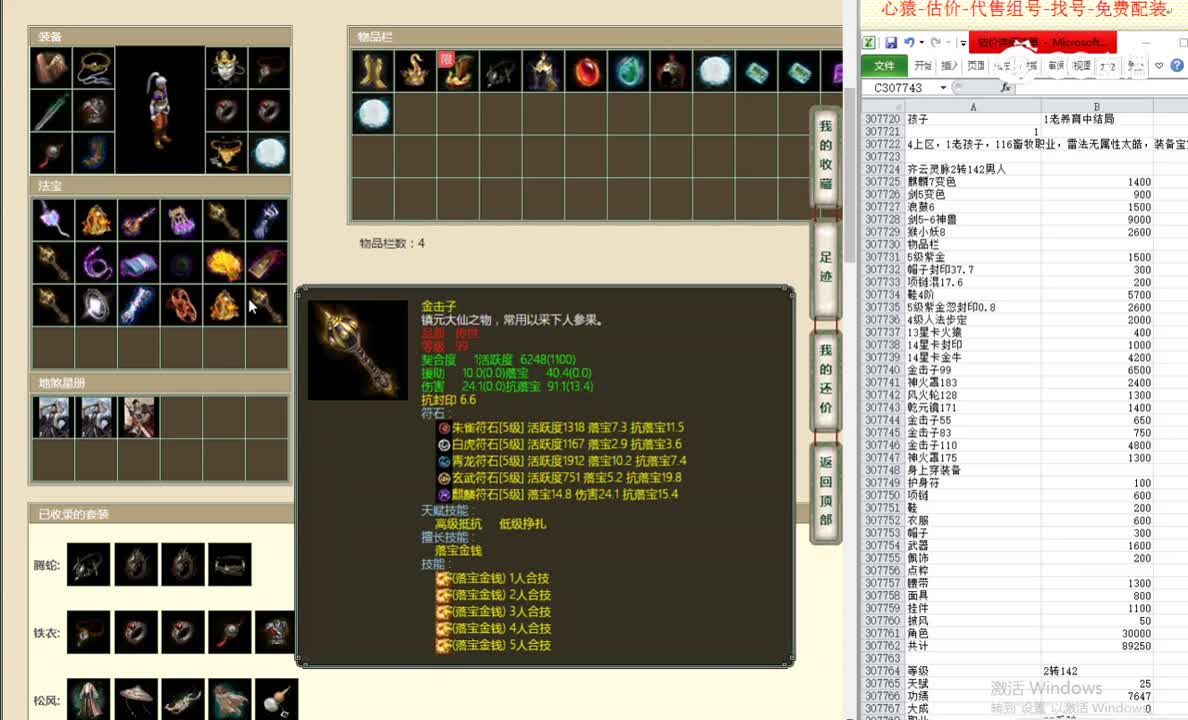The image size is (1188, 720).
Task: Select the blue-white bone staff treasure
Action: click(x=139, y=305)
